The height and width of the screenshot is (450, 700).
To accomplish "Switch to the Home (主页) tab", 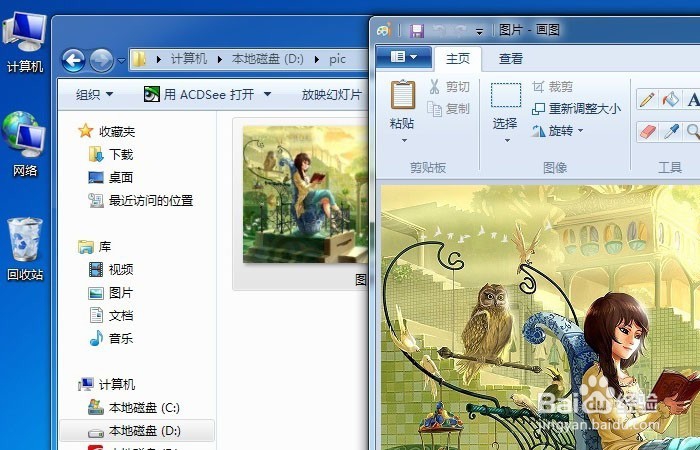I will pyautogui.click(x=458, y=58).
